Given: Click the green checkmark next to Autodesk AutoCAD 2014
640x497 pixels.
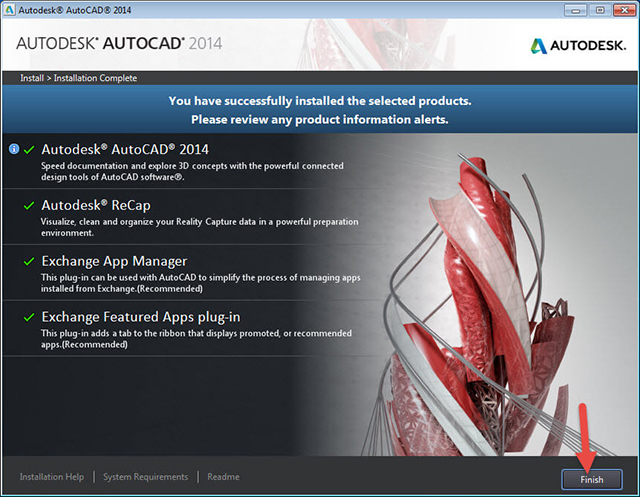Looking at the screenshot, I should coord(29,149).
